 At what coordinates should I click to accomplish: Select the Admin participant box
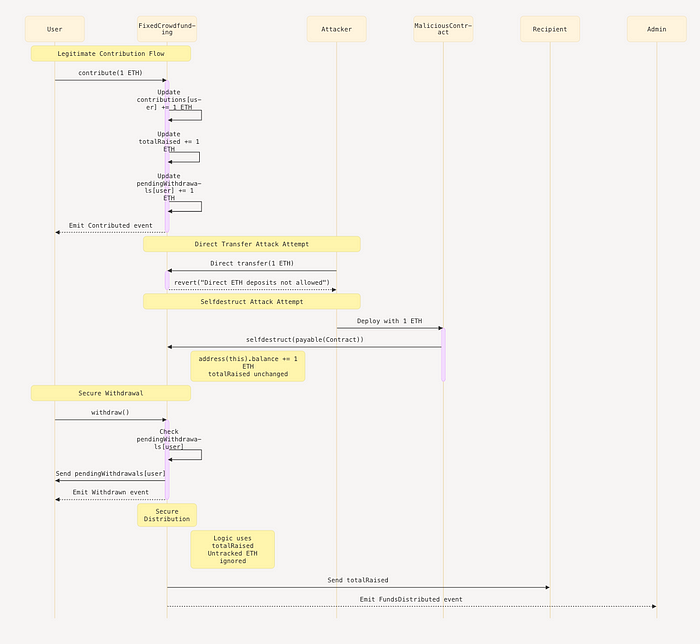[x=657, y=29]
